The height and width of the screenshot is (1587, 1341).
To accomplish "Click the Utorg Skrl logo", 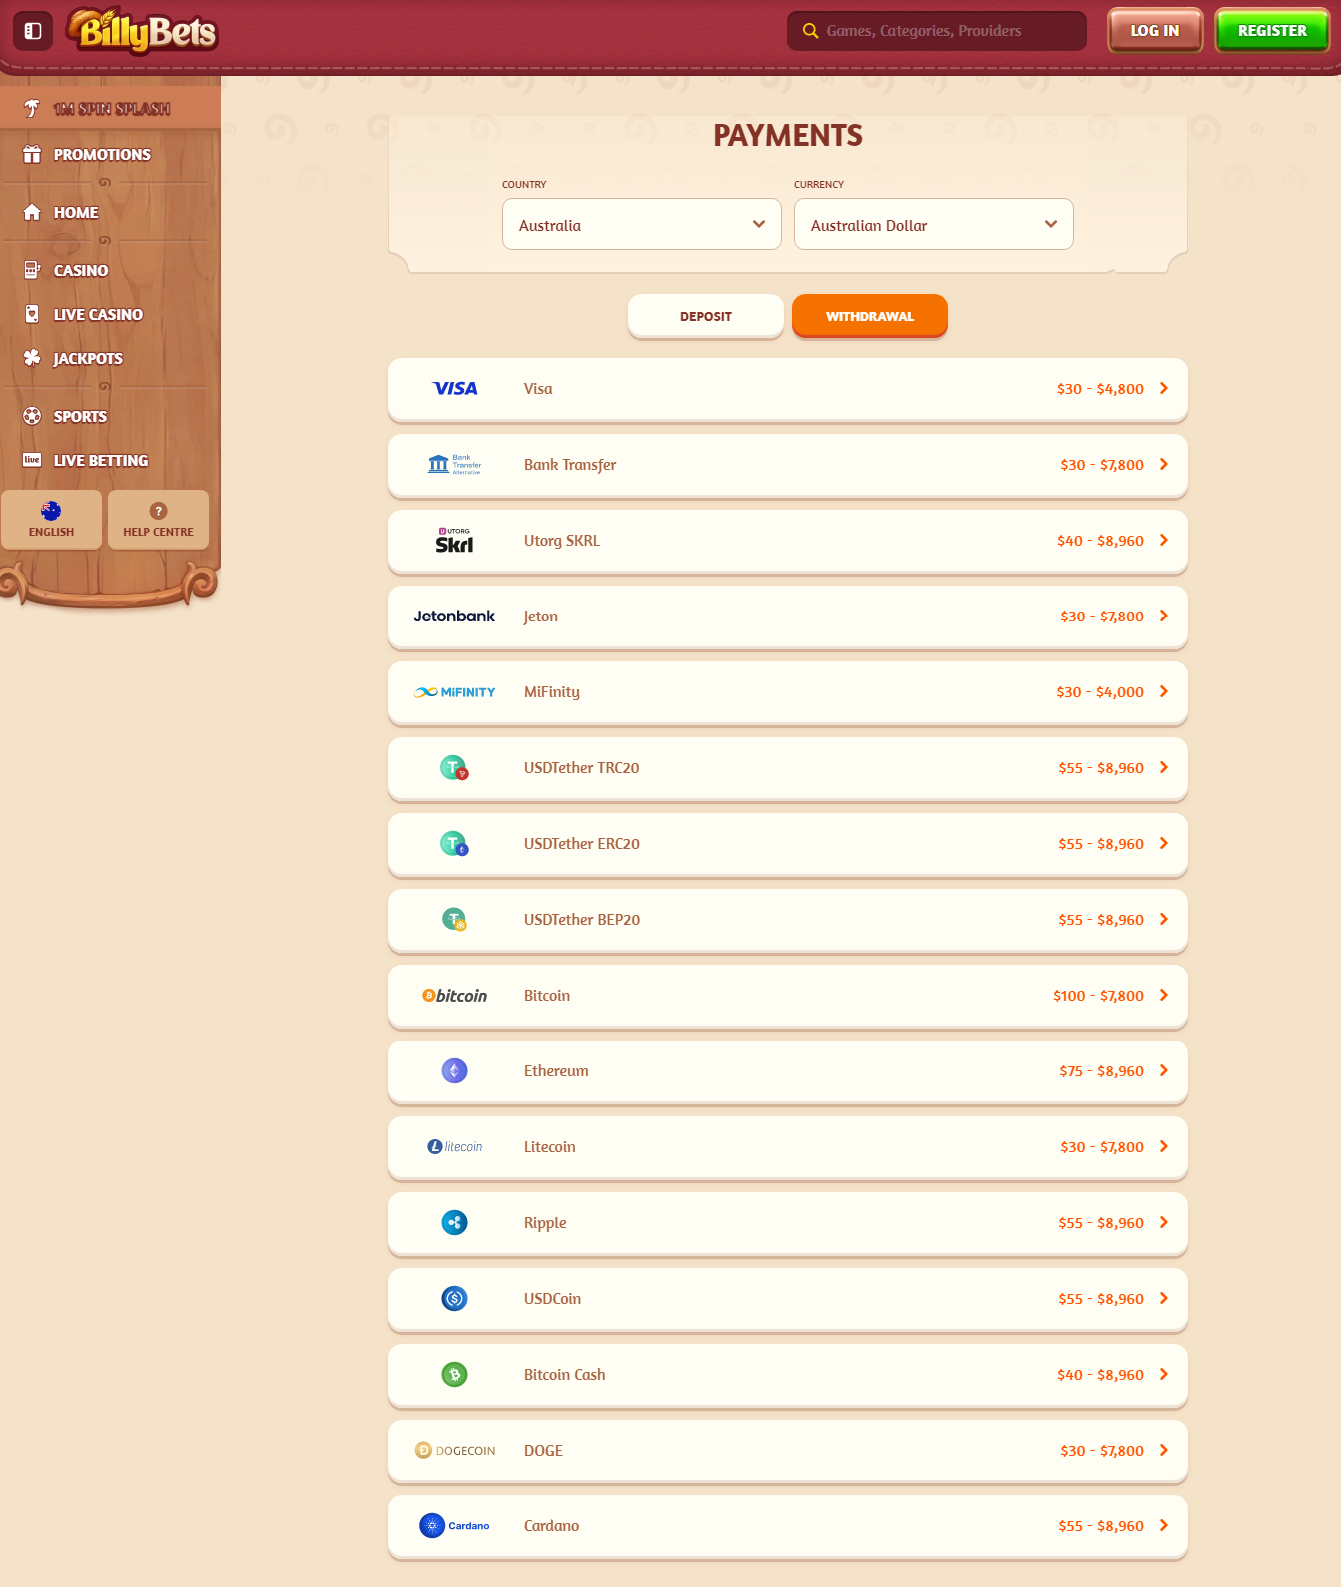I will 455,541.
